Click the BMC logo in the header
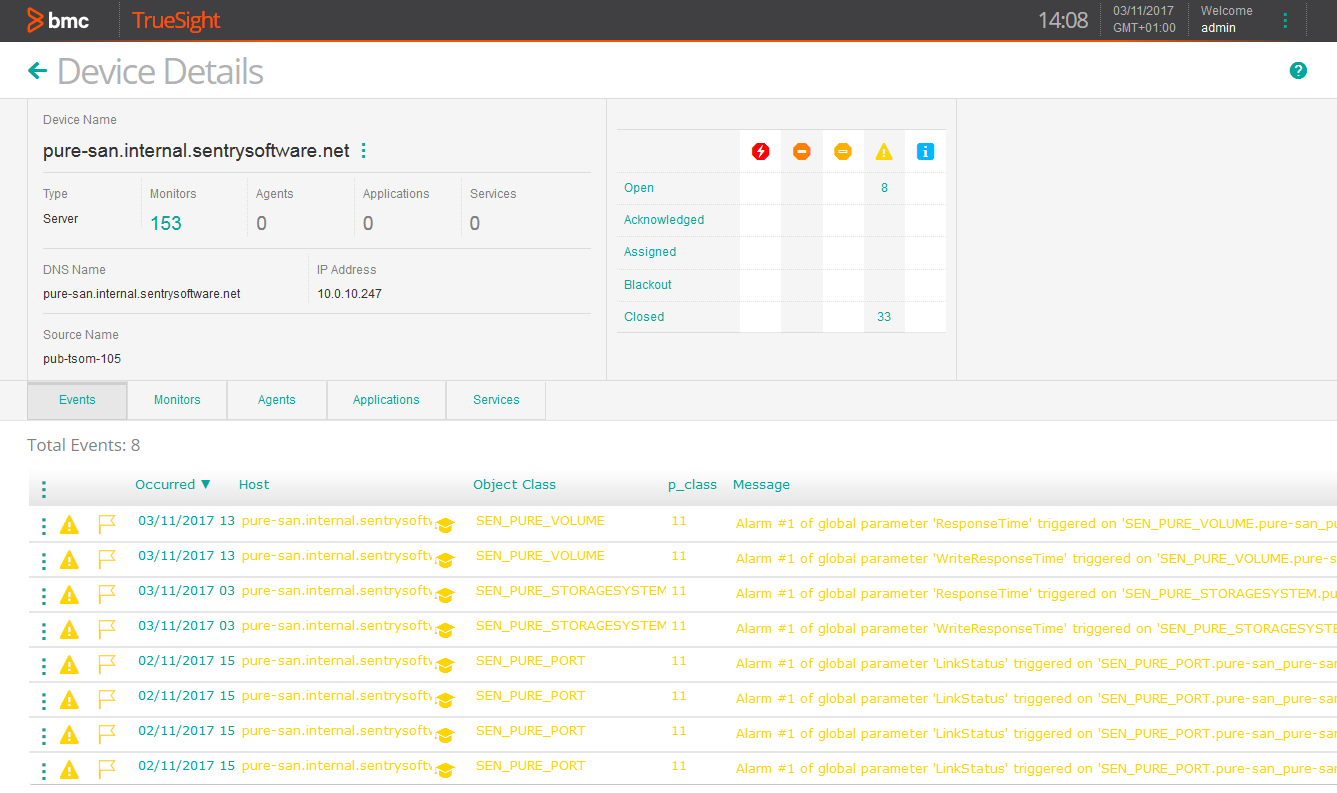1337x793 pixels. (x=58, y=19)
